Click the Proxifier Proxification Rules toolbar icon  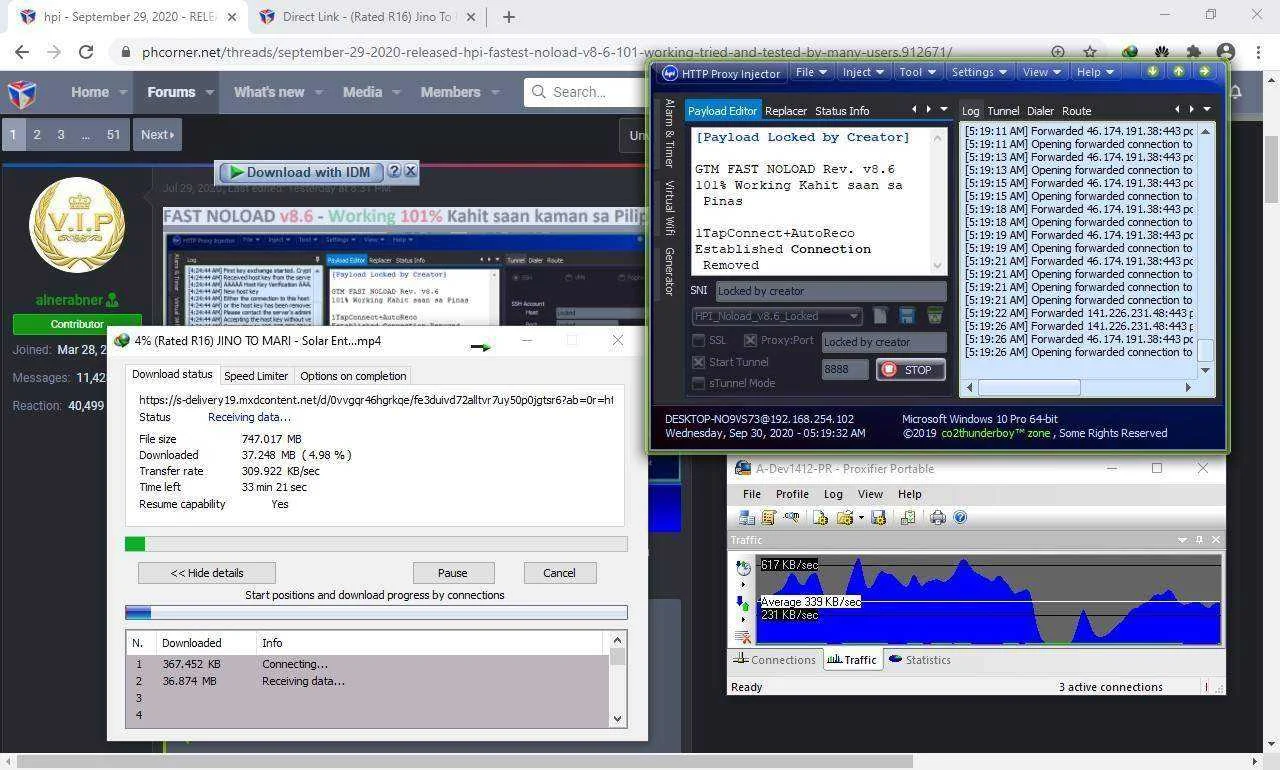(x=769, y=517)
